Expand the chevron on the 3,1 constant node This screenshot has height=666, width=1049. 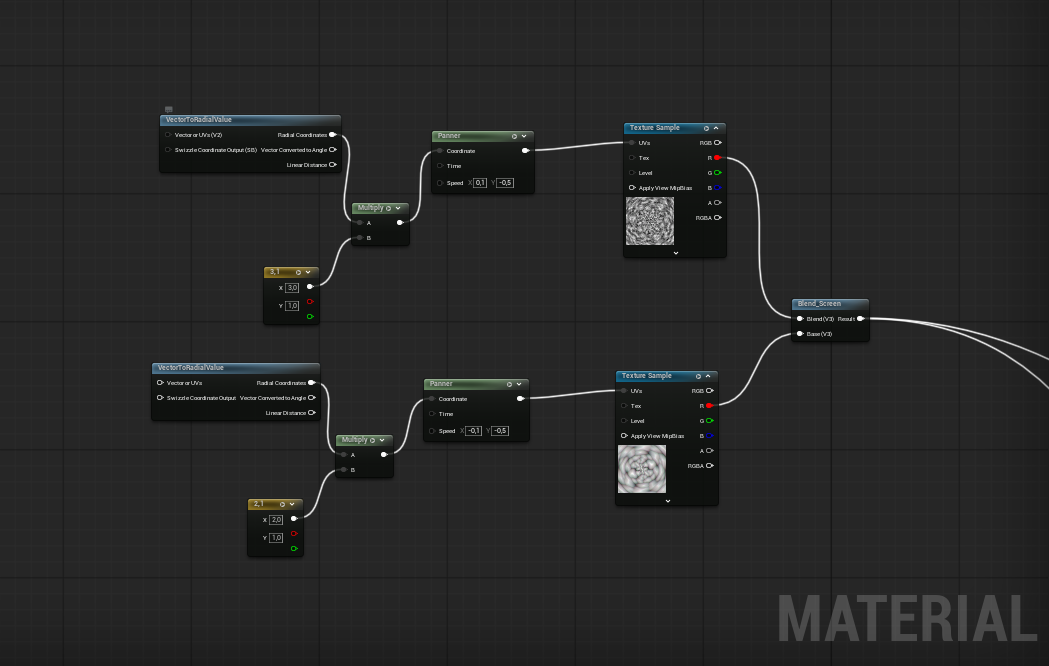[x=308, y=272]
